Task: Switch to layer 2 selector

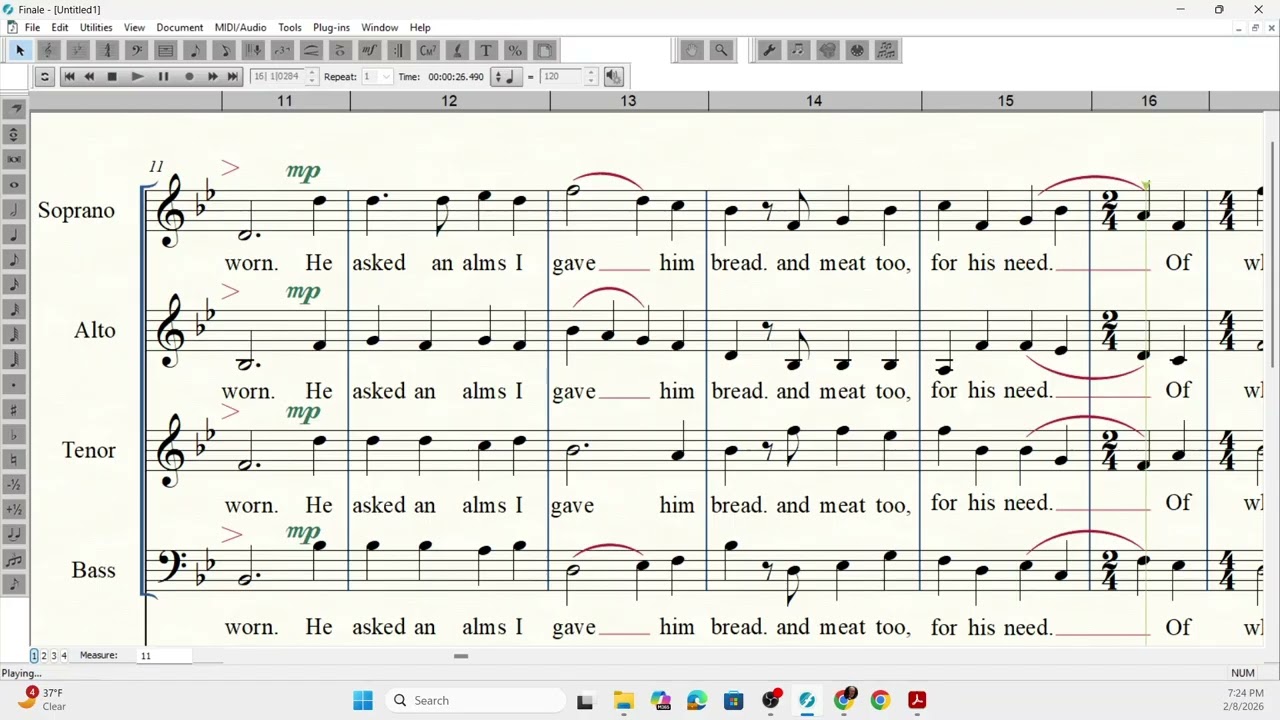Action: (x=44, y=655)
